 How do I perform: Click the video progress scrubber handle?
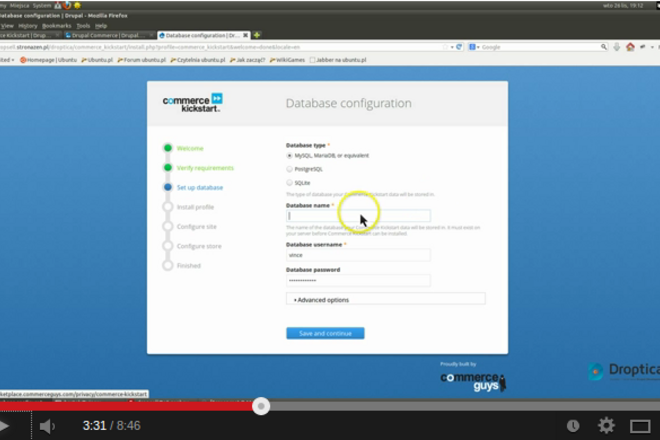[x=261, y=406]
